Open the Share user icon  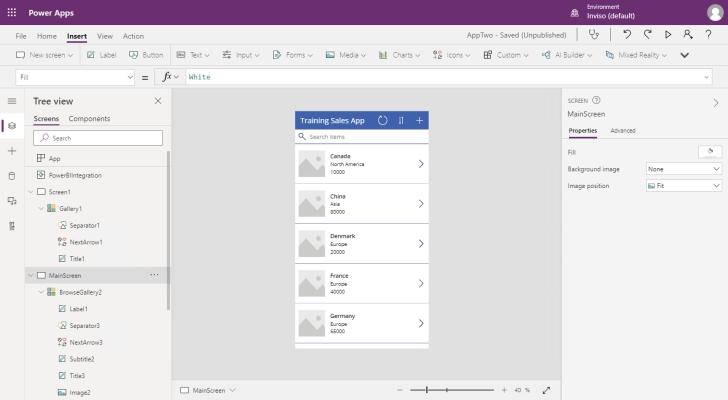[x=688, y=35]
